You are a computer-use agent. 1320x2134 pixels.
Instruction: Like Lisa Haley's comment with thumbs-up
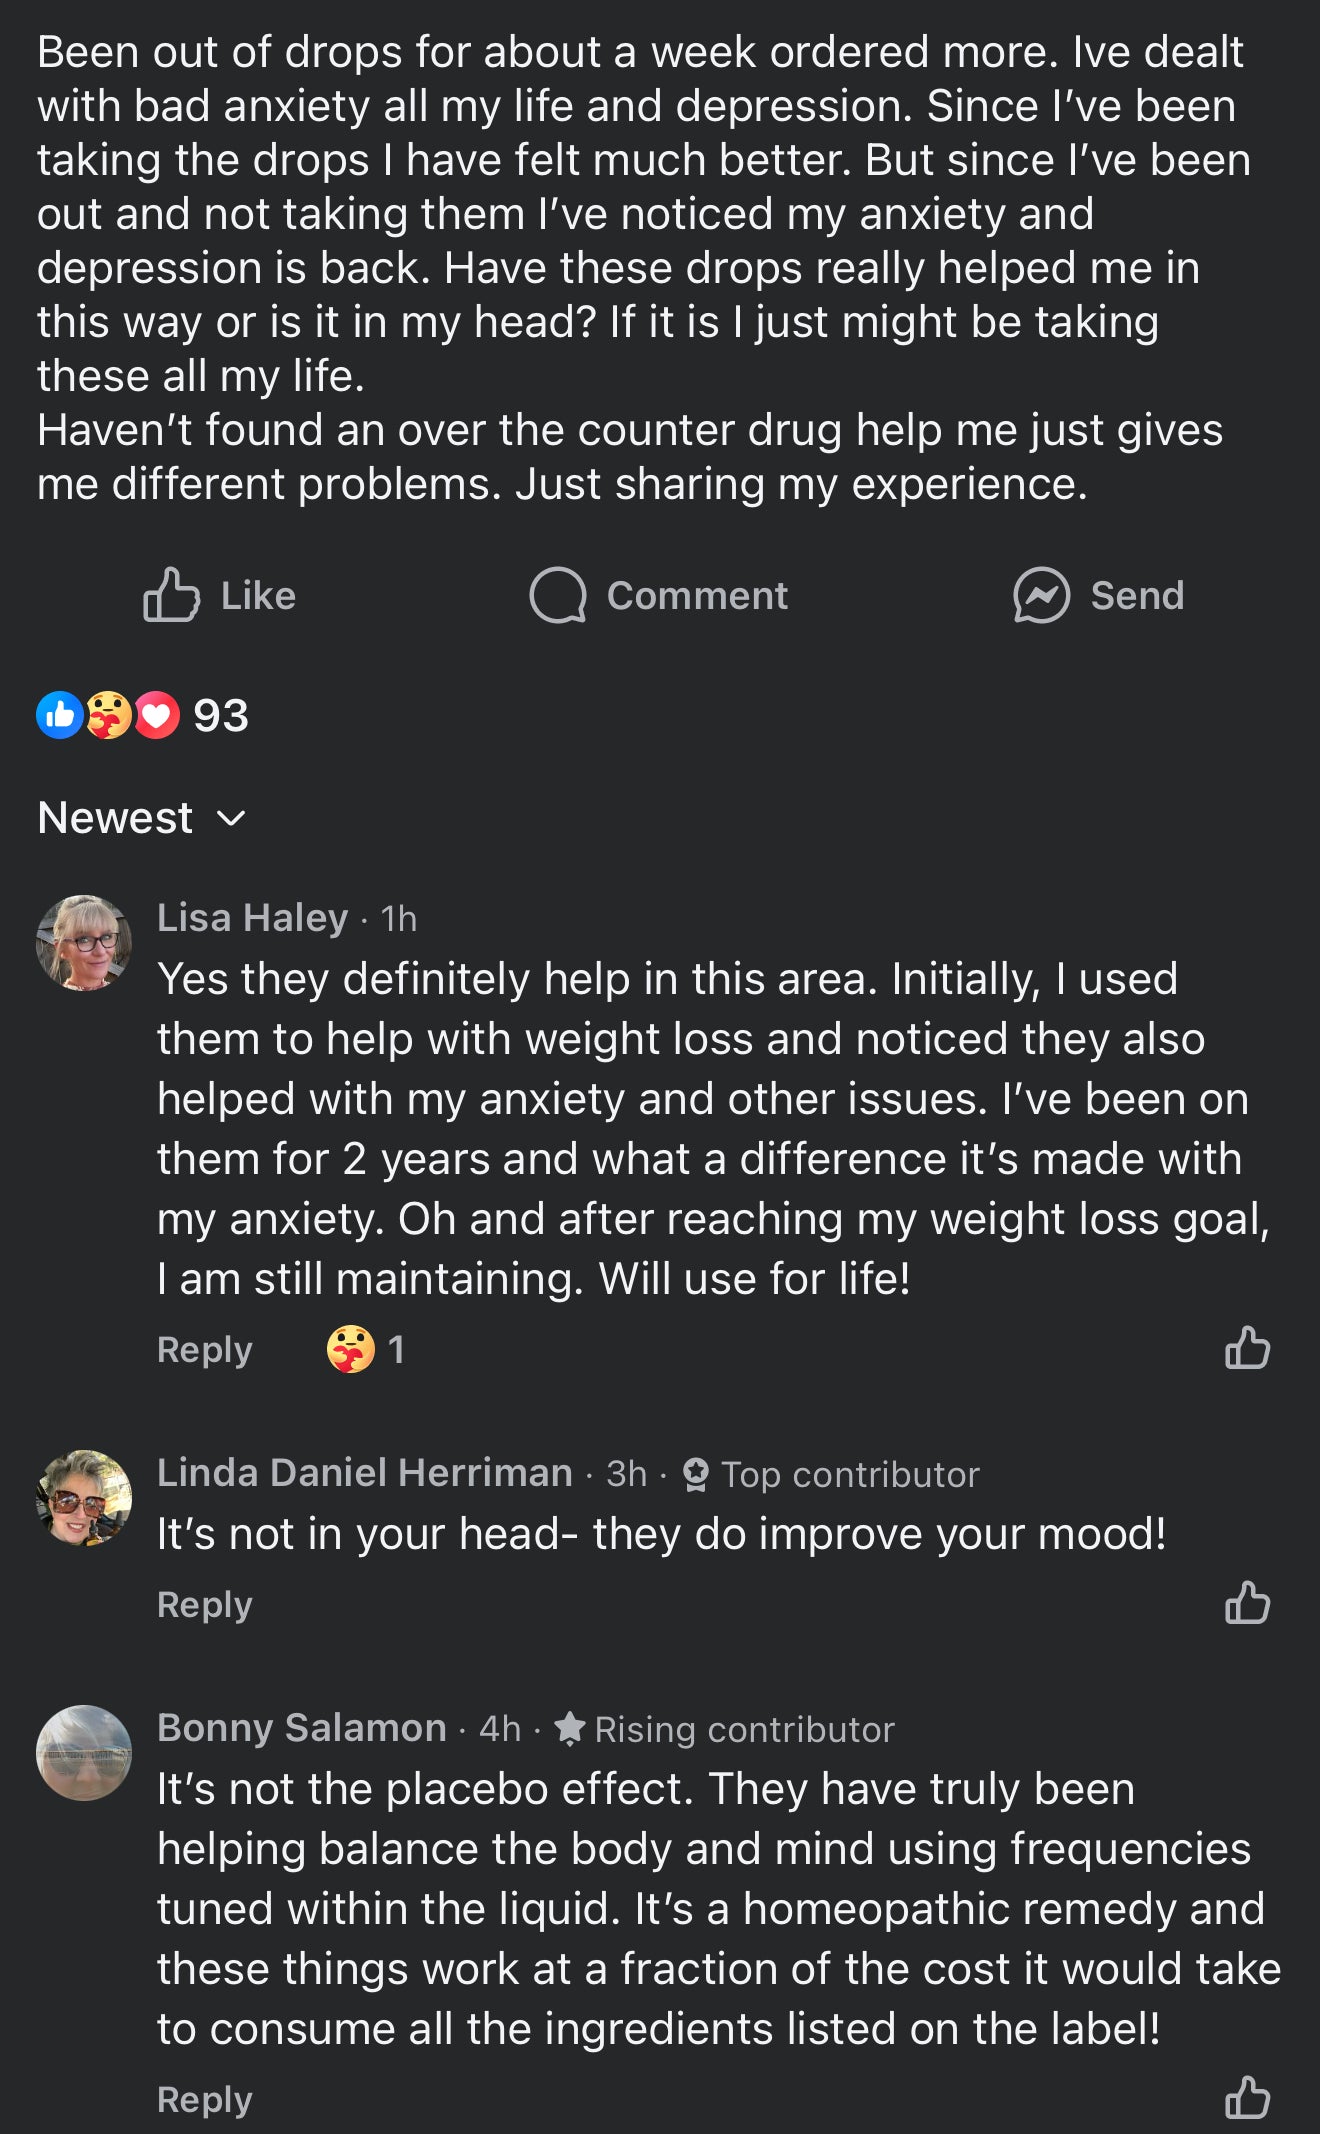1247,1348
